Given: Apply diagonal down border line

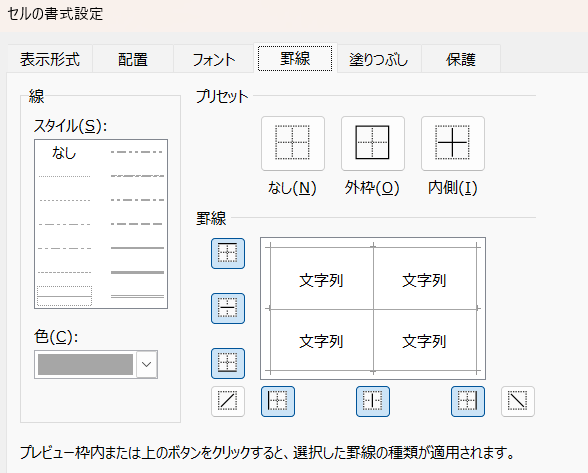Looking at the screenshot, I should (518, 401).
